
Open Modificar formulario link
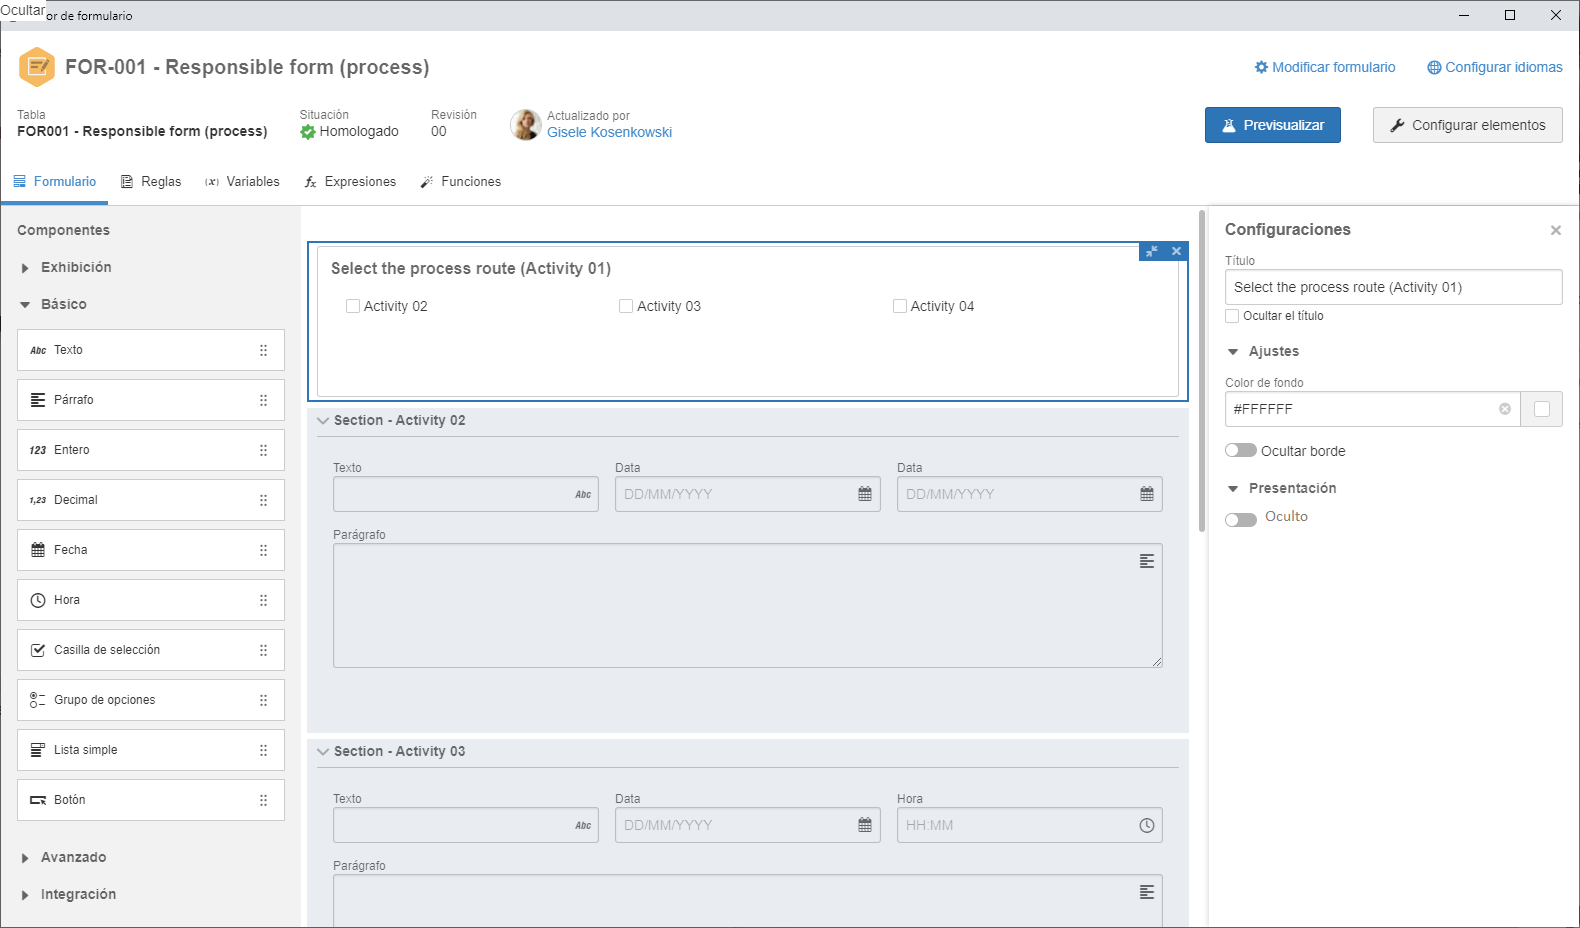point(1325,67)
